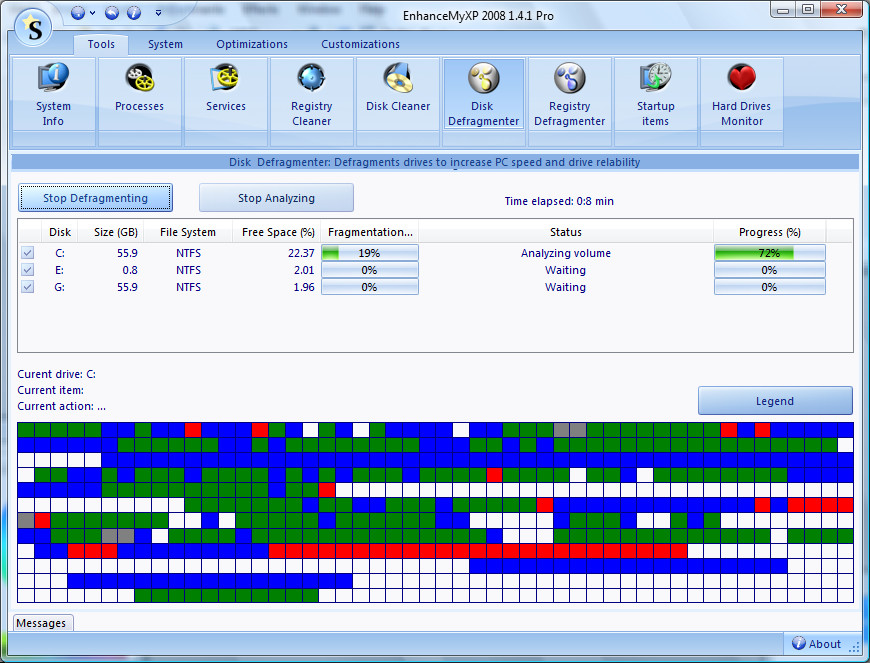Open the About dialog
The image size is (870, 663).
tap(816, 644)
